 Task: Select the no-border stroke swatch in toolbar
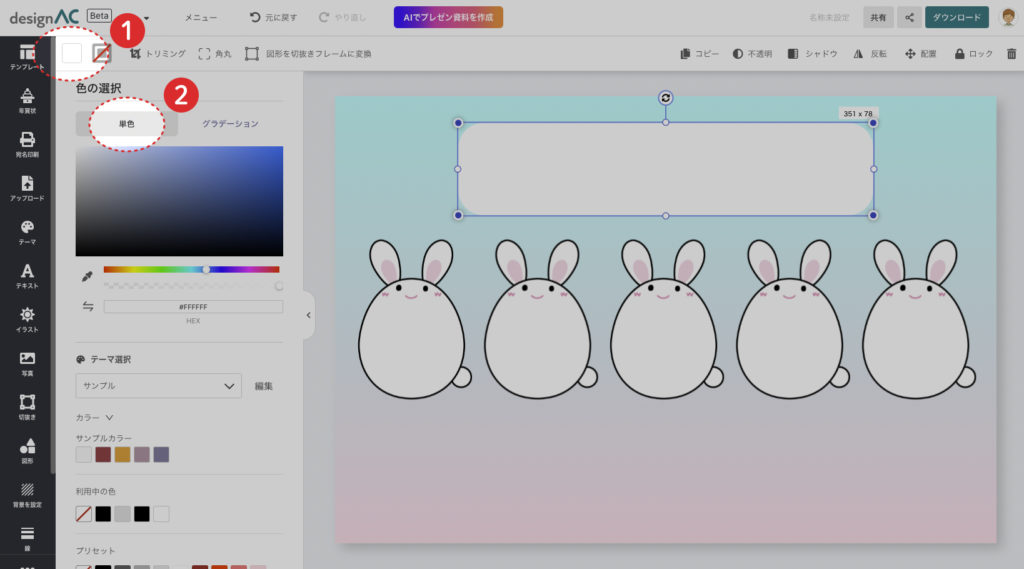coord(101,53)
